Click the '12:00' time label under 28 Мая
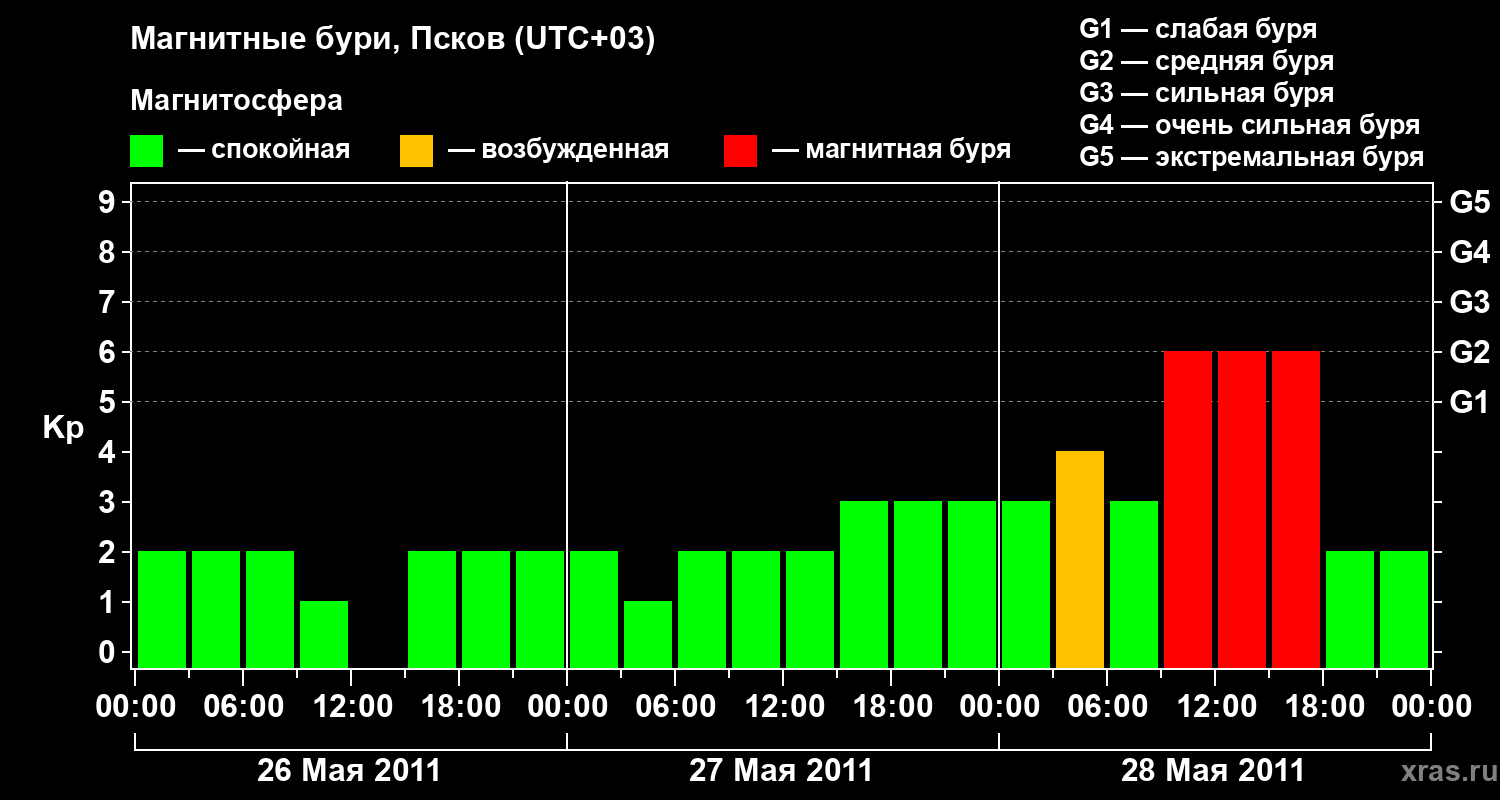This screenshot has height=800, width=1500. (1215, 707)
